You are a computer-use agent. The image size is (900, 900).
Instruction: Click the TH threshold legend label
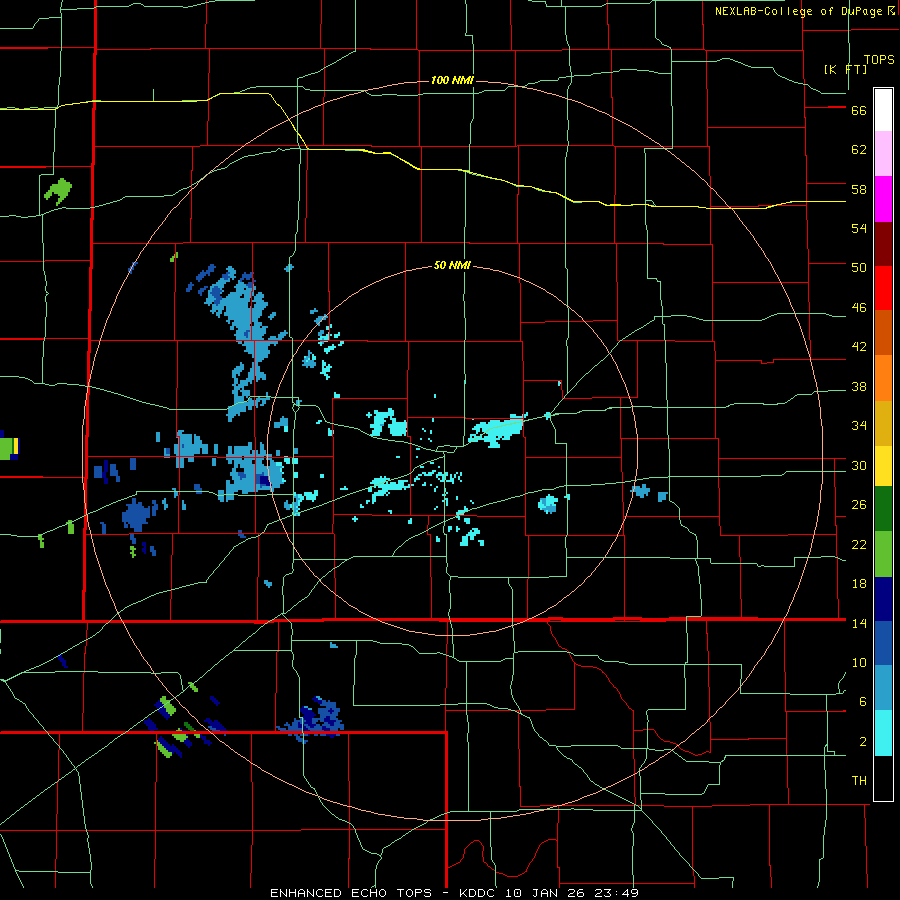[859, 781]
